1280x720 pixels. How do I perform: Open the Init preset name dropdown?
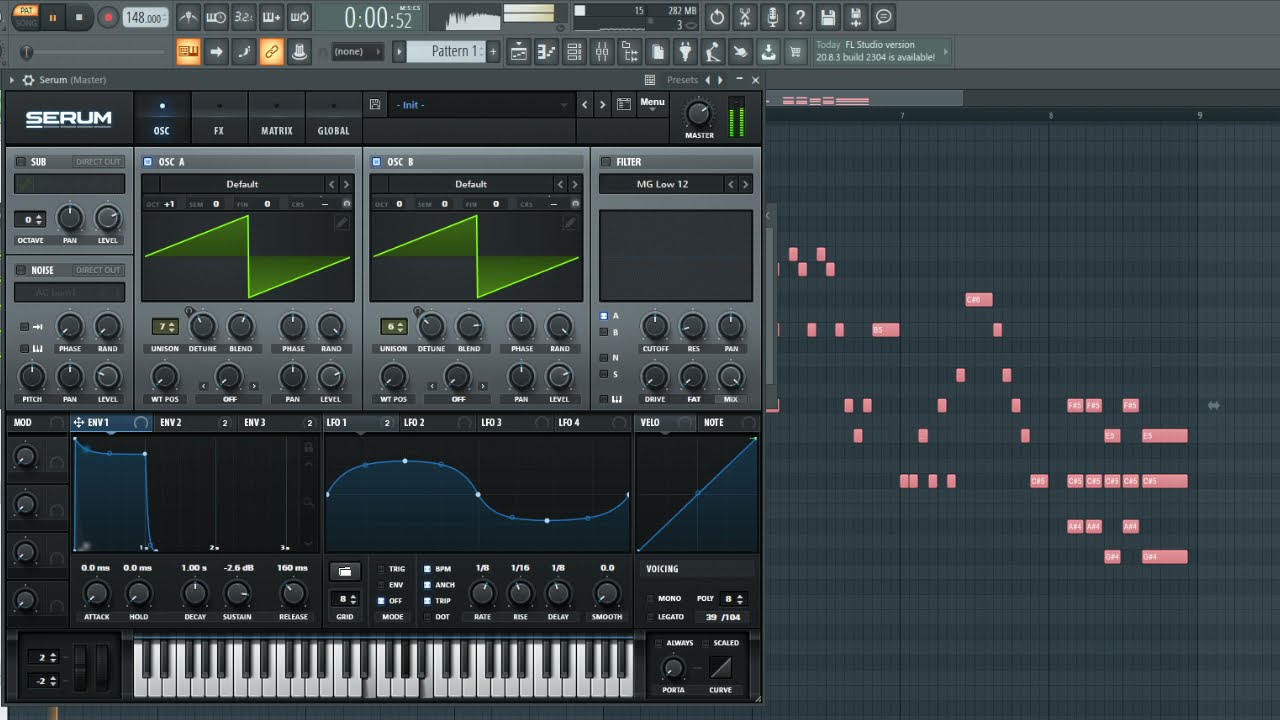coord(482,104)
